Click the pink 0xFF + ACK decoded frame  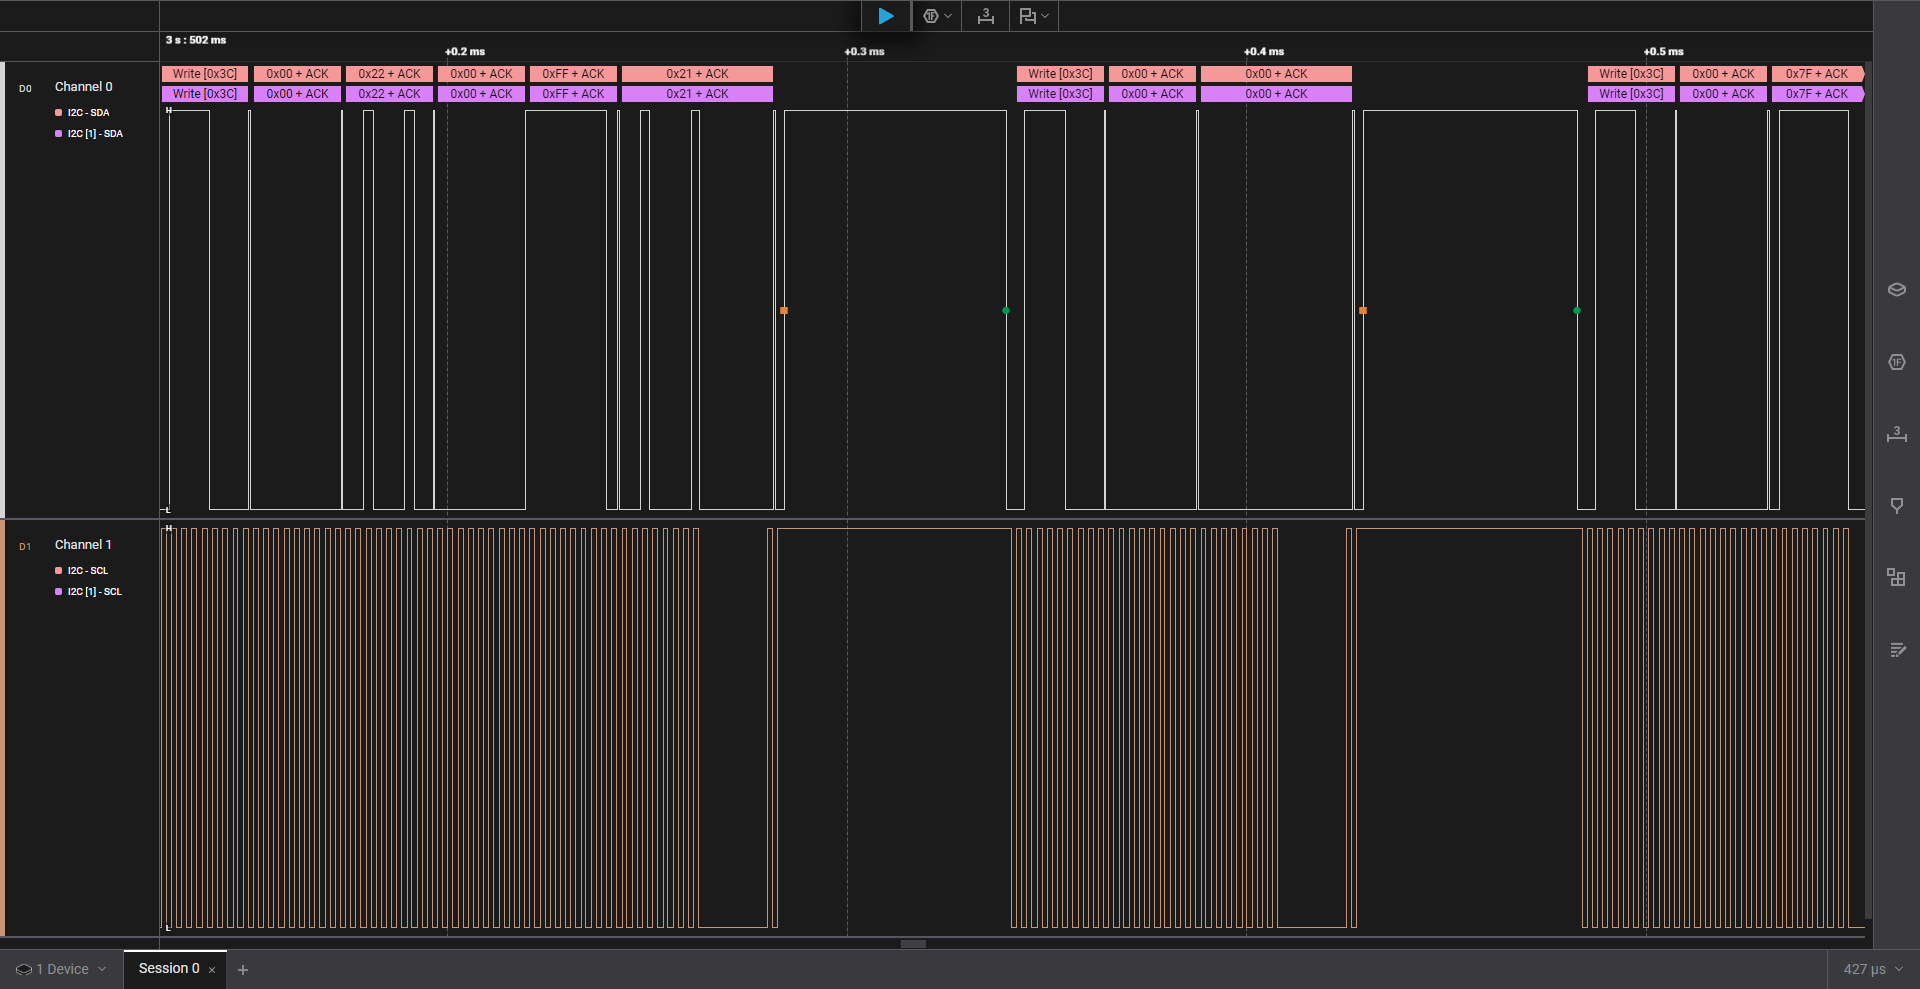tap(573, 74)
